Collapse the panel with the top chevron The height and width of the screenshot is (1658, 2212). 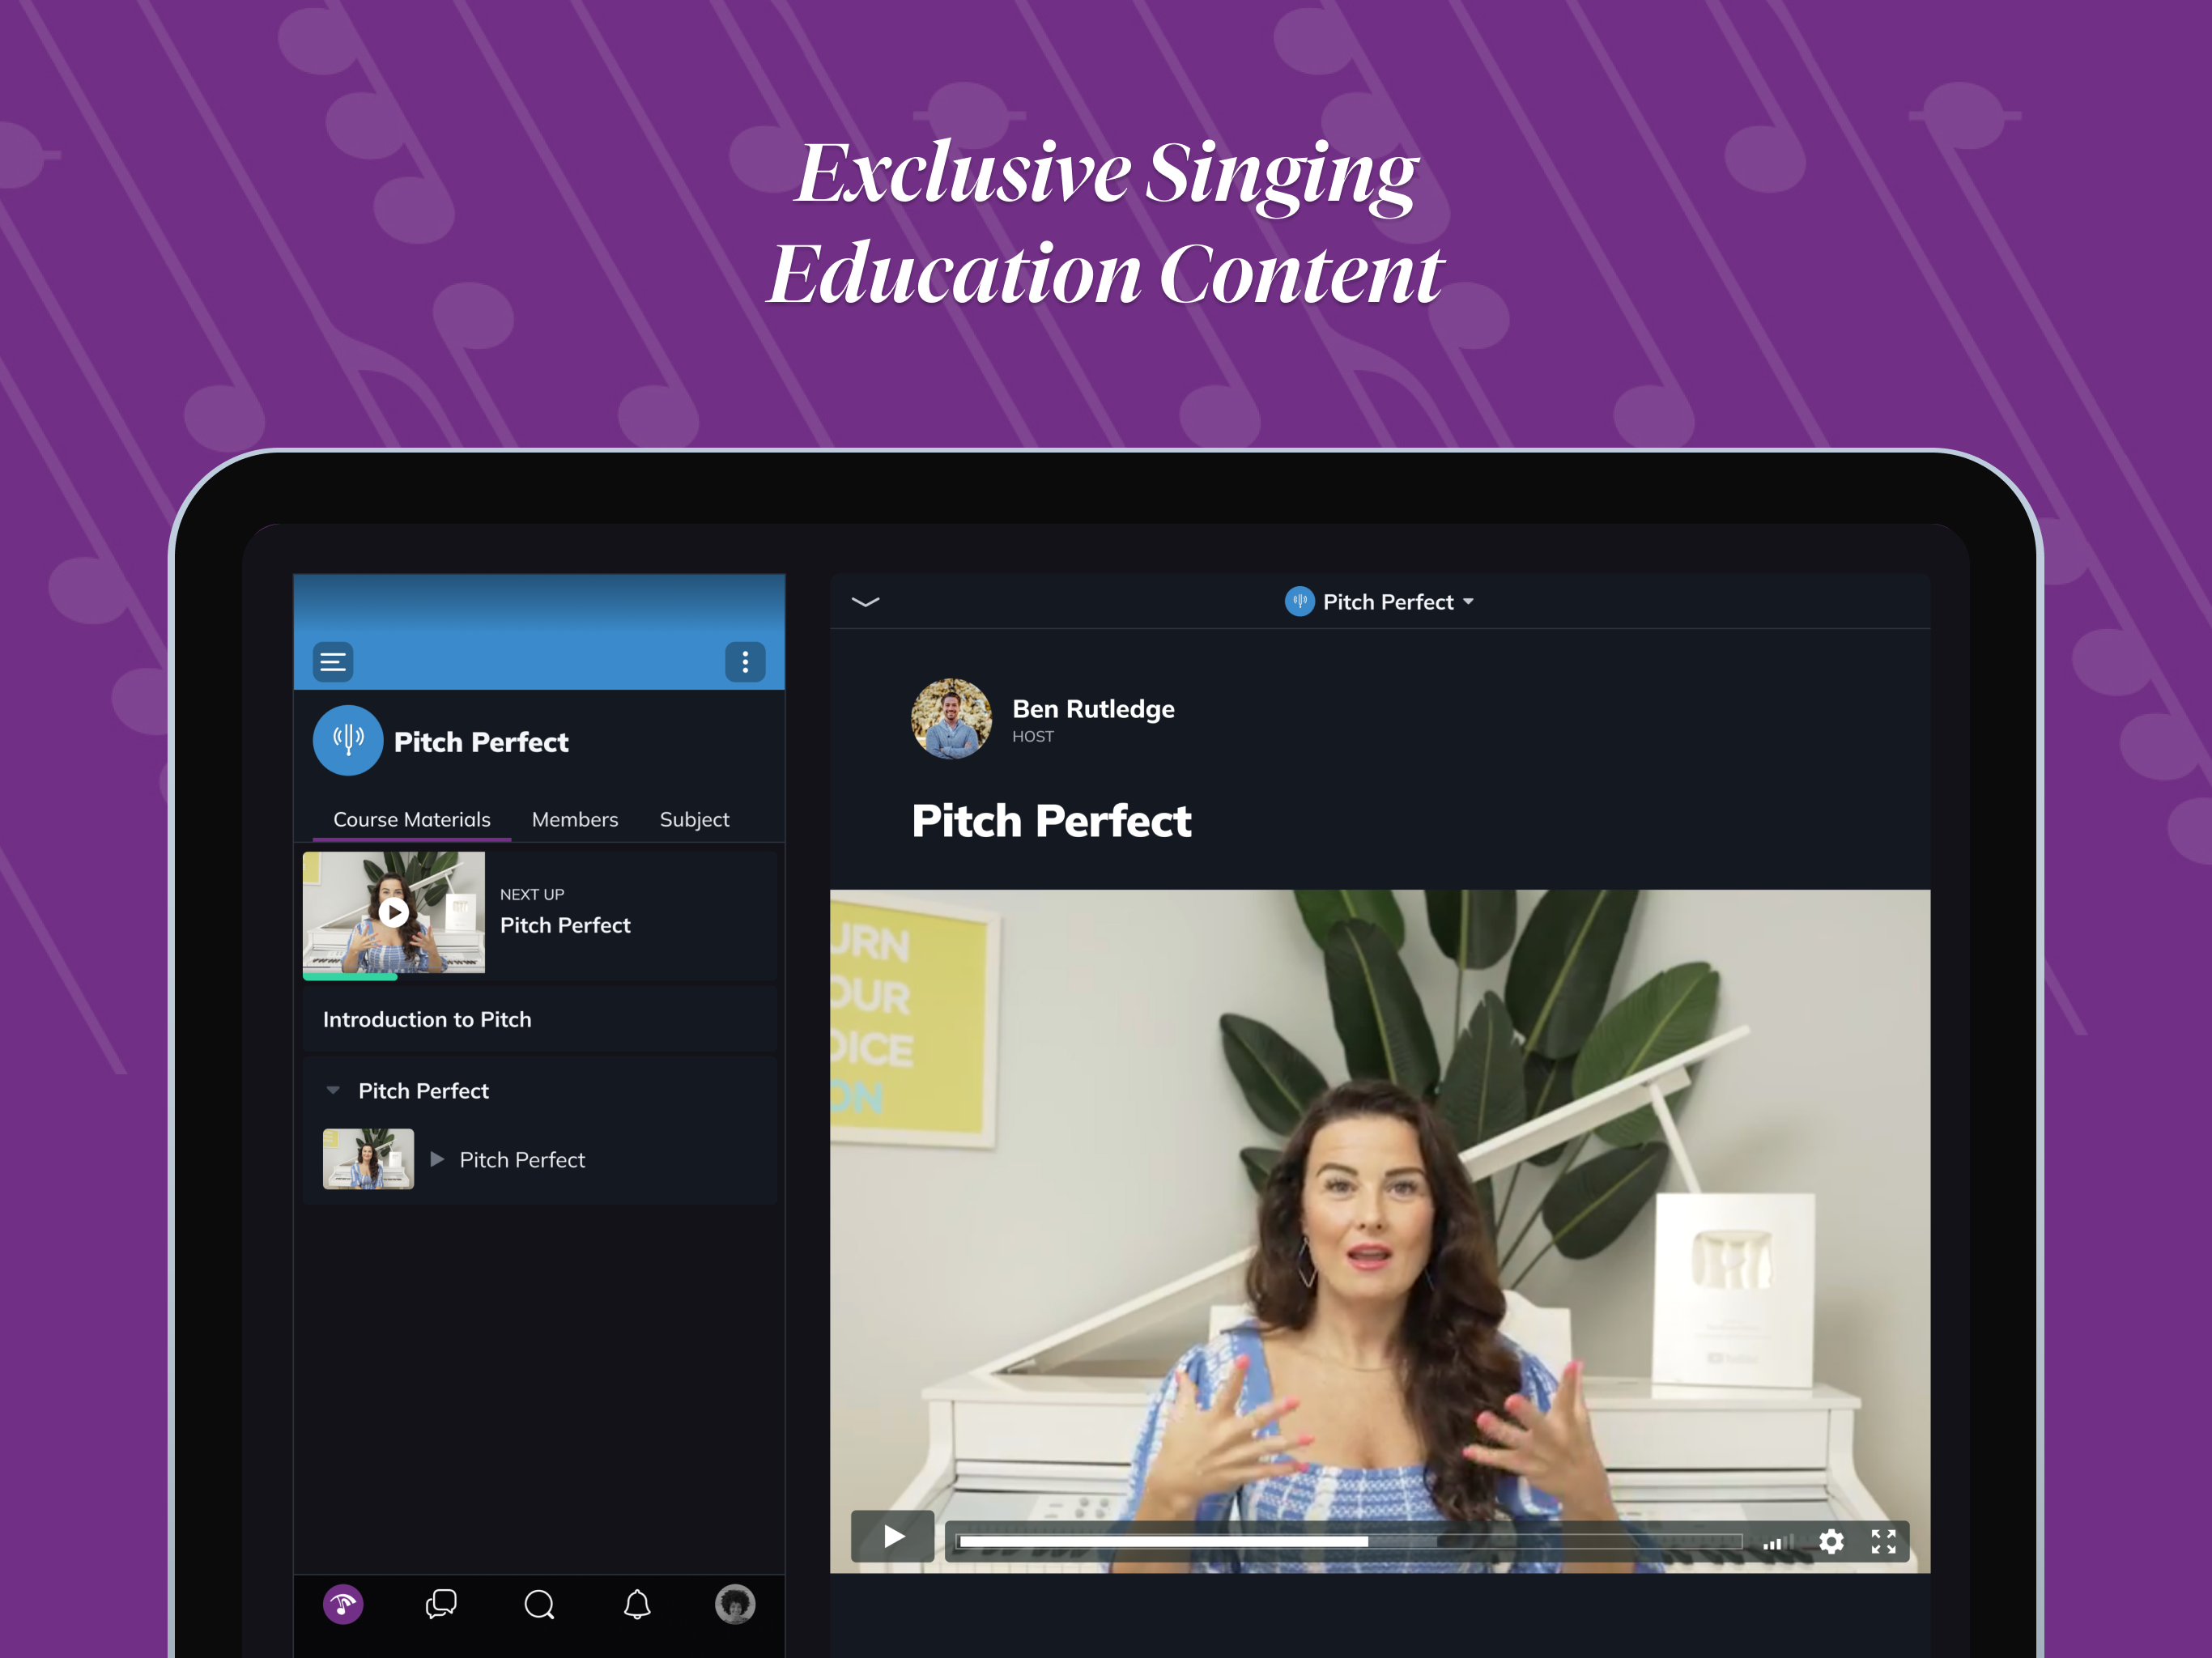tap(865, 601)
